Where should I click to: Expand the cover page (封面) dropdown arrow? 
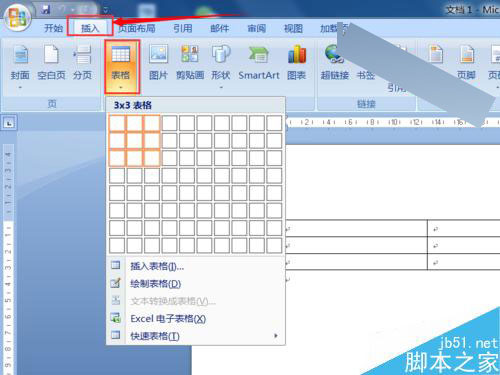coord(20,87)
